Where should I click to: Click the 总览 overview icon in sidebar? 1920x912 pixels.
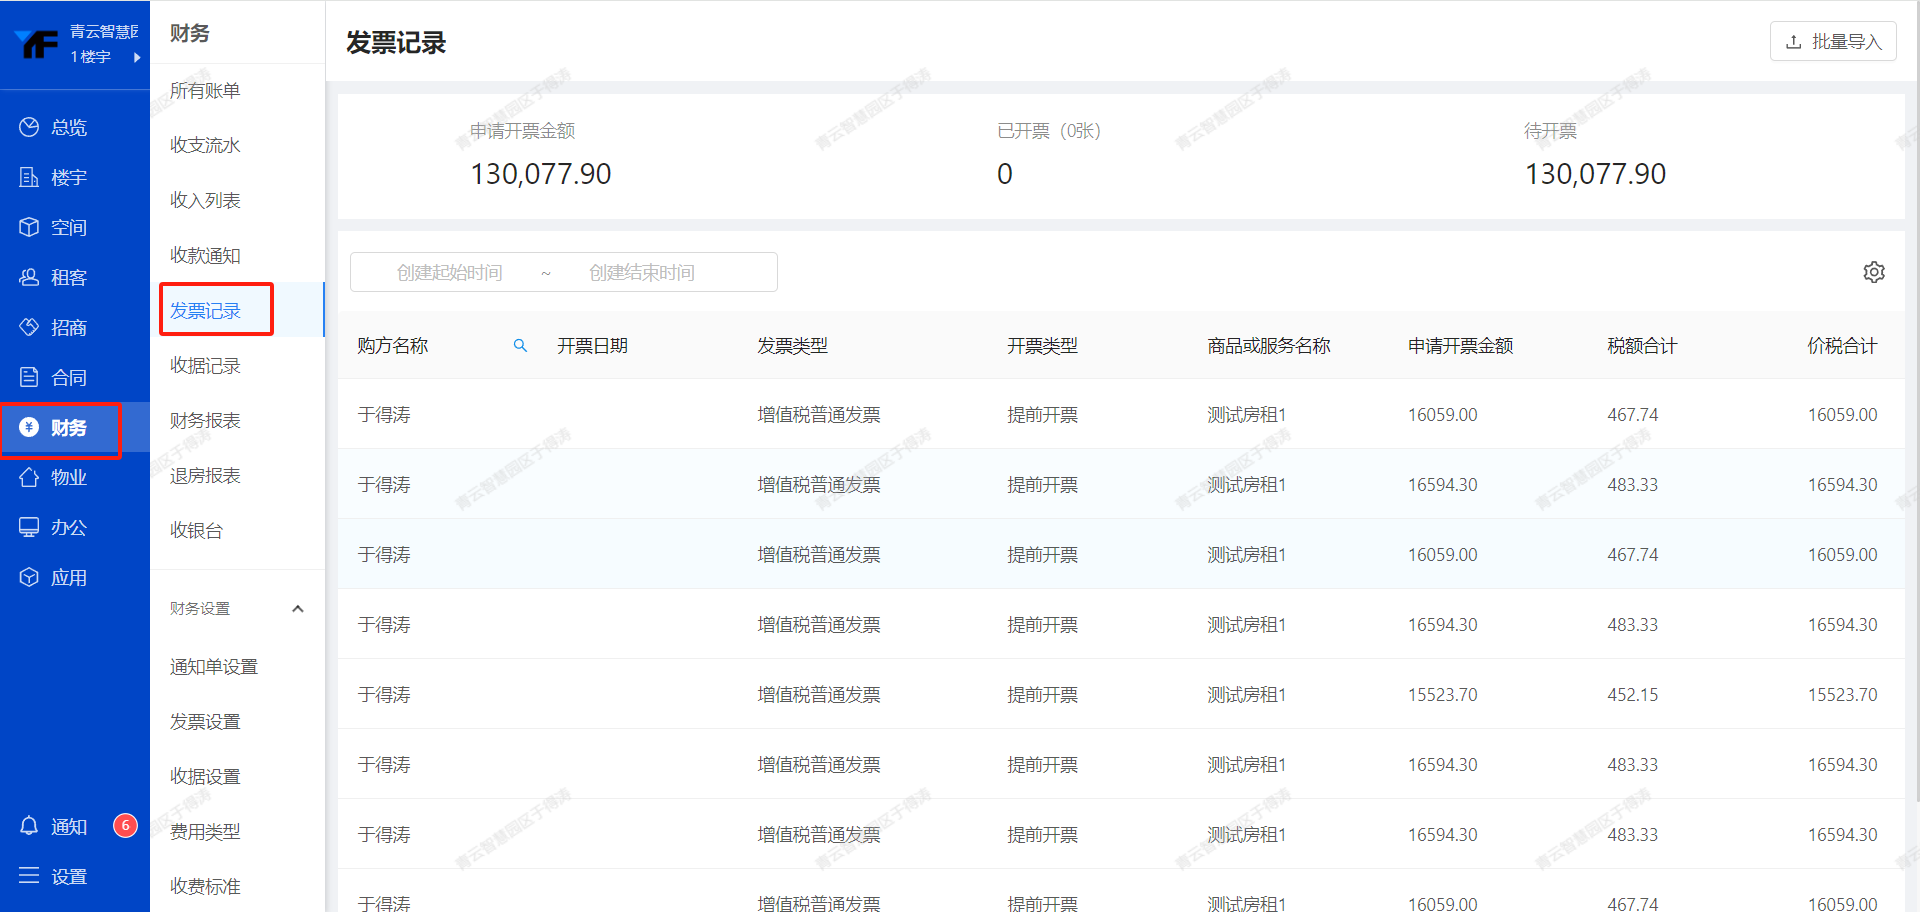pos(30,127)
